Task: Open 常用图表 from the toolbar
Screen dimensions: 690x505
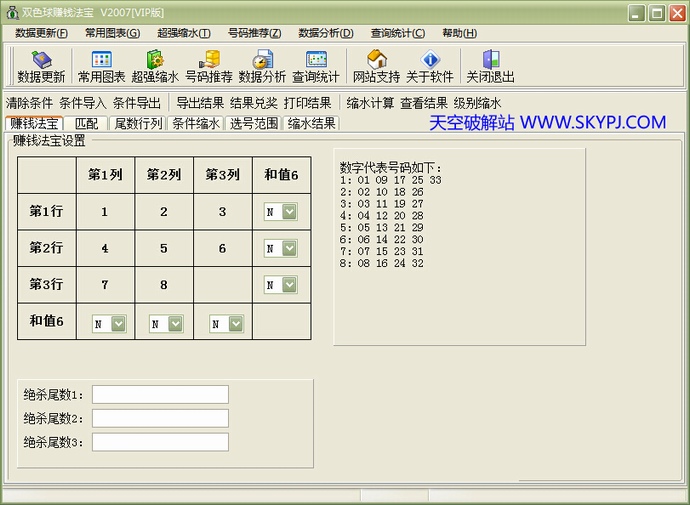Action: pyautogui.click(x=101, y=66)
